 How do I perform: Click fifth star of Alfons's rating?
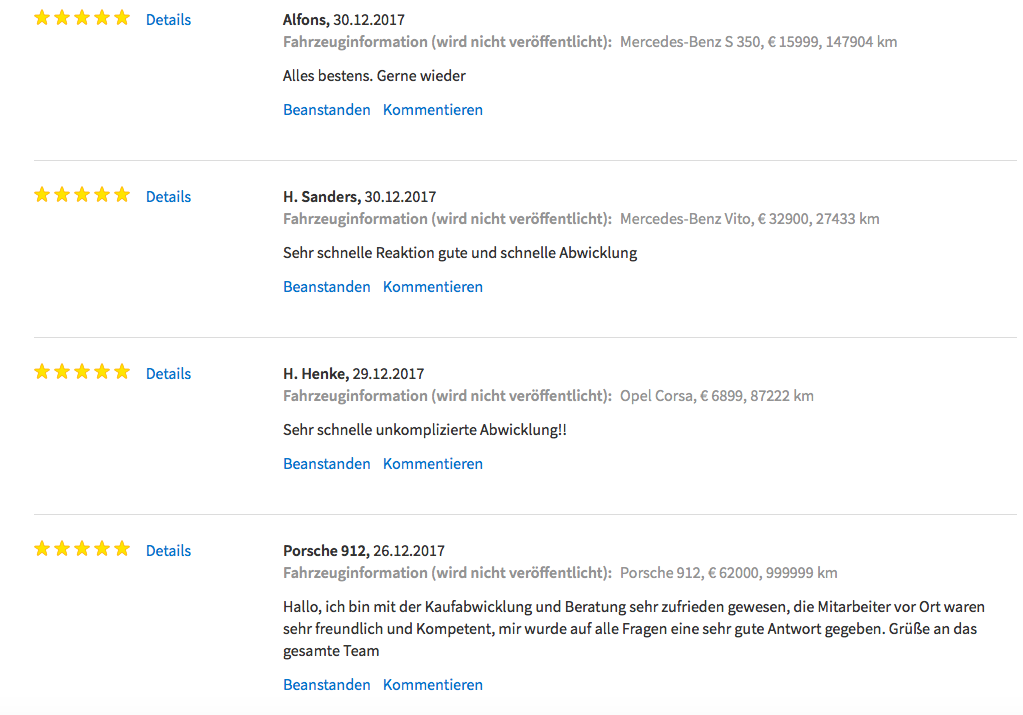[122, 18]
